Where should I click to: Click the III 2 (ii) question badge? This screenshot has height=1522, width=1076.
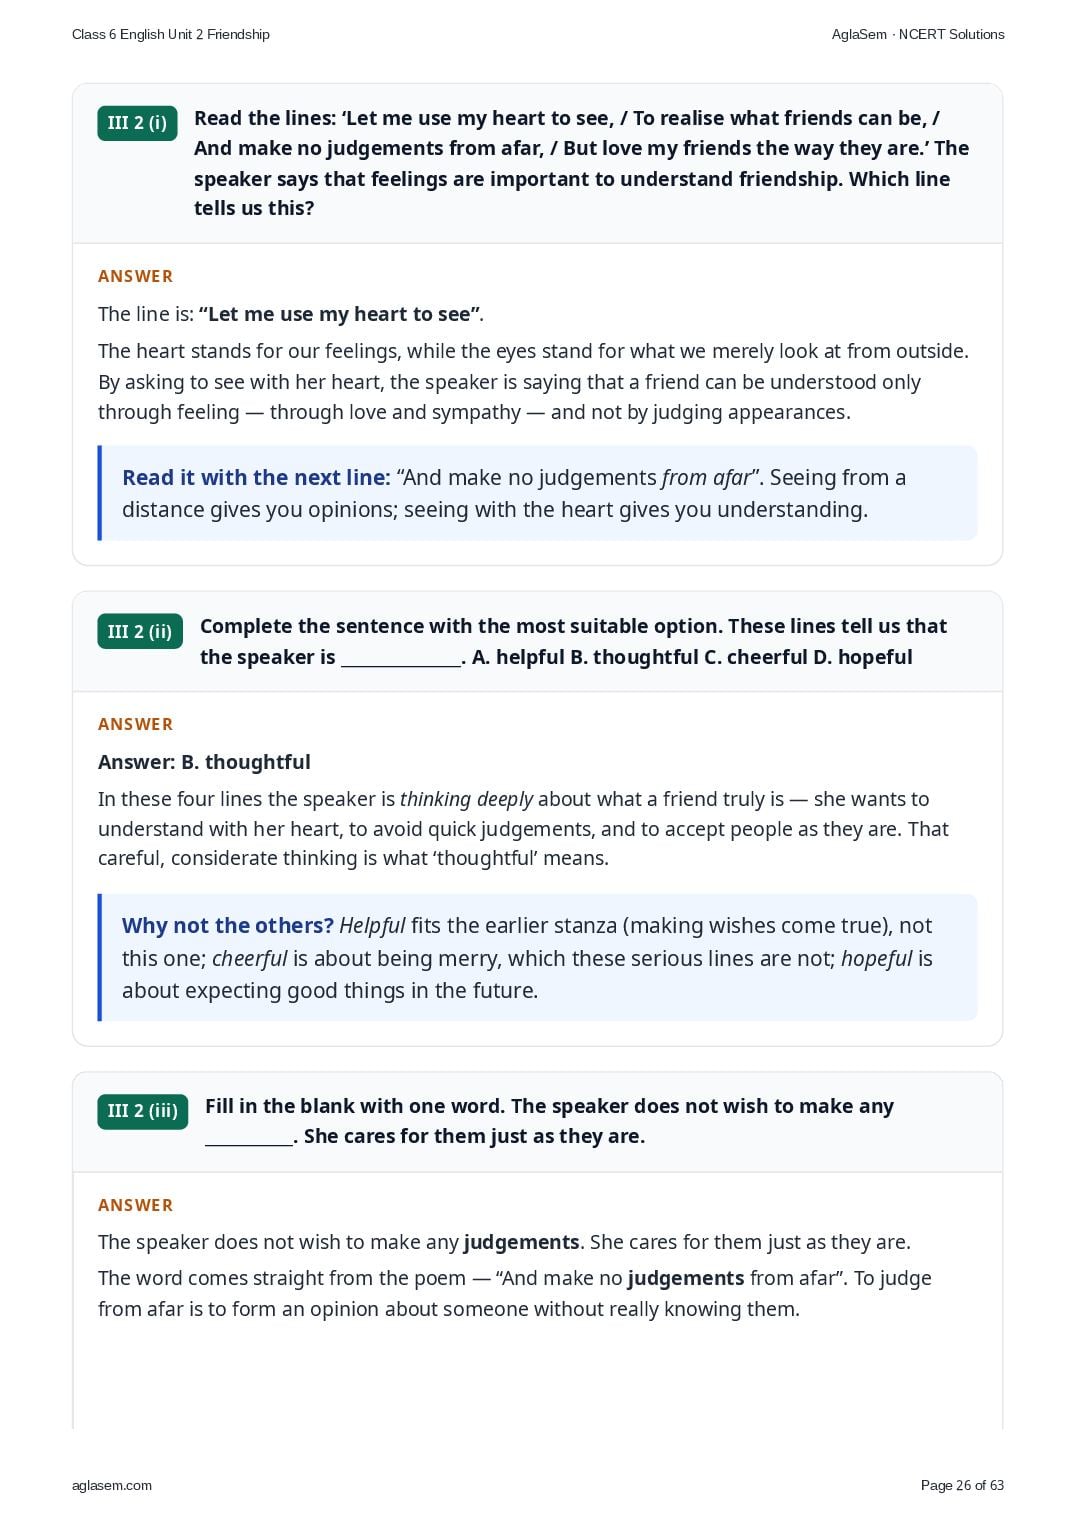(x=140, y=631)
